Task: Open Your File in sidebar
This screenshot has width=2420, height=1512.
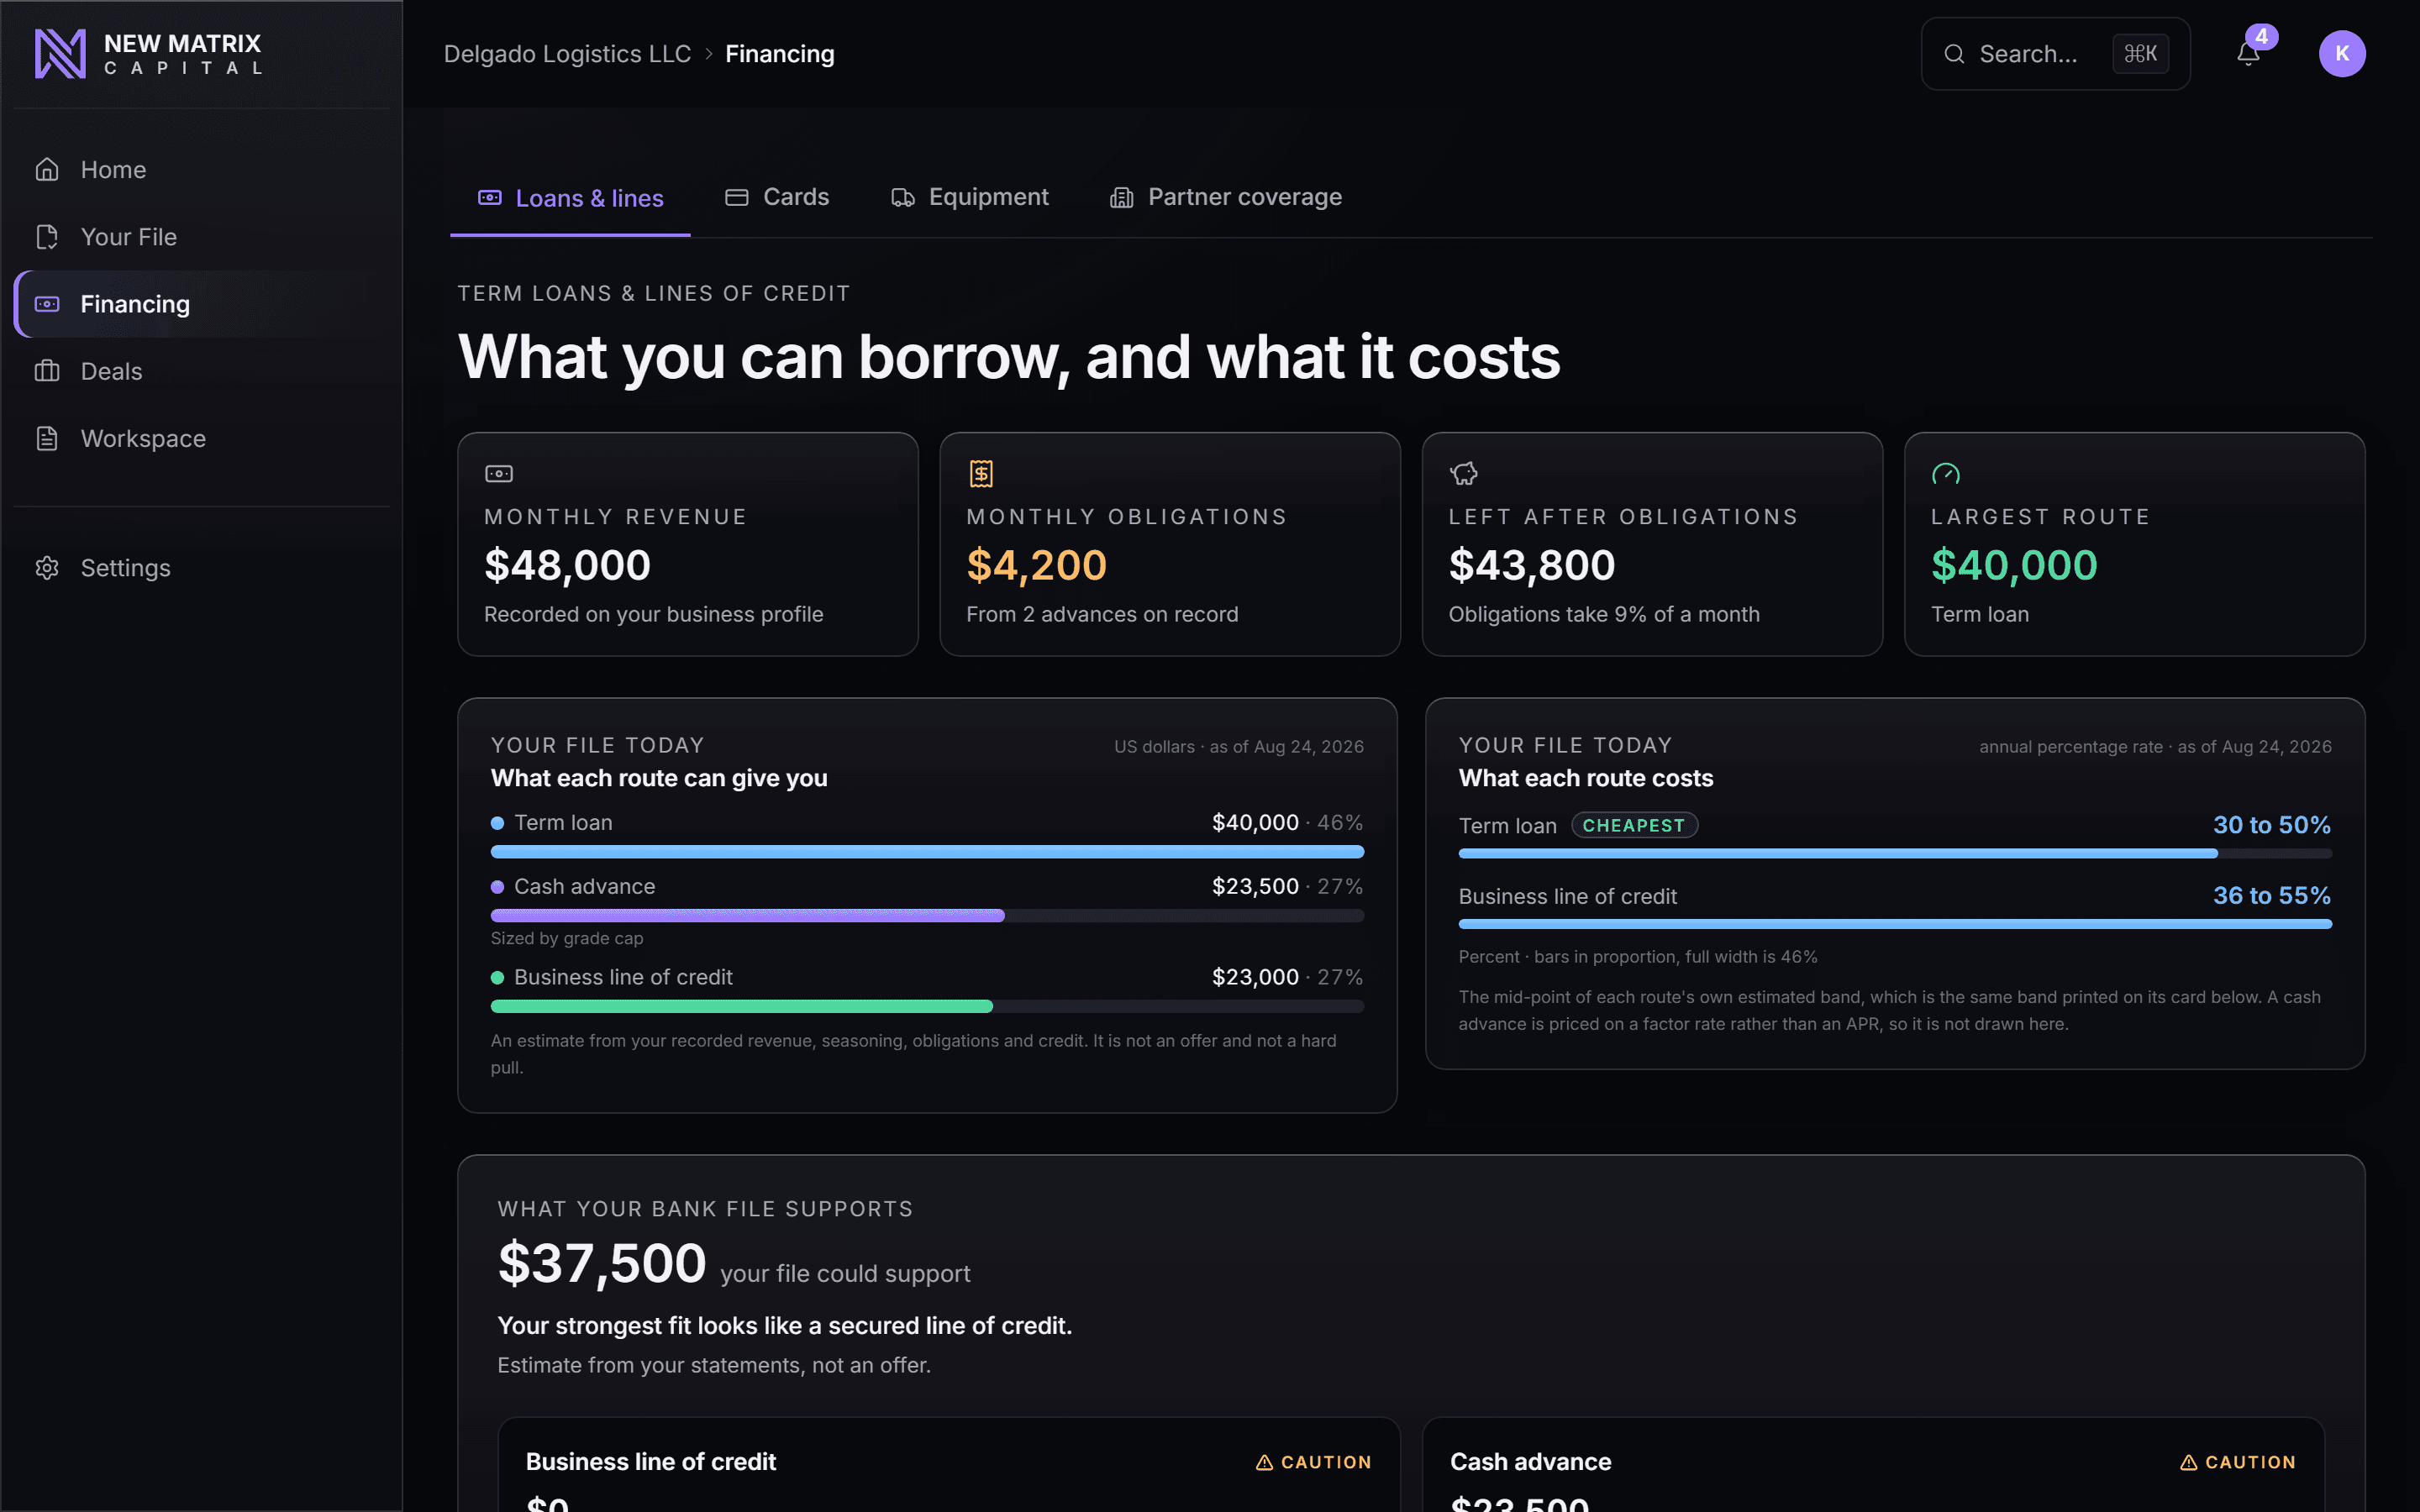Action: (x=202, y=237)
